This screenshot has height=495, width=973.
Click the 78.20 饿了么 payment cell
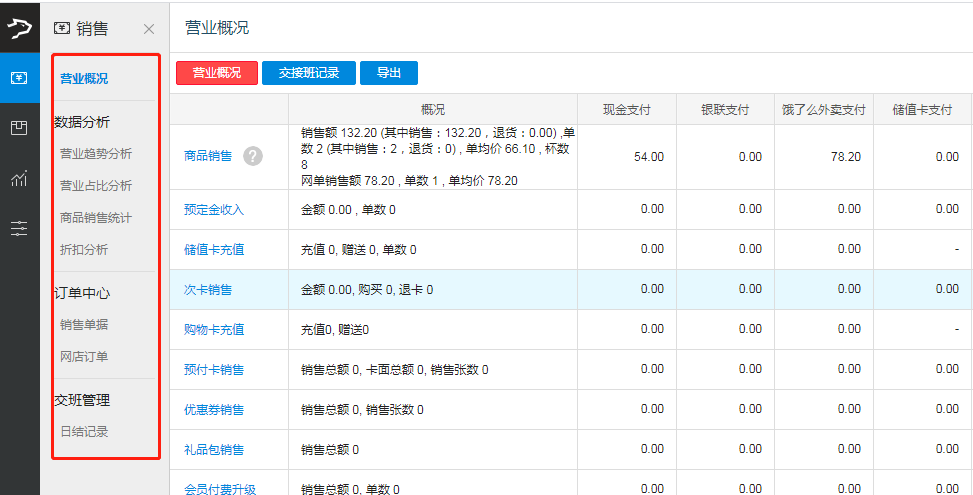coord(824,157)
